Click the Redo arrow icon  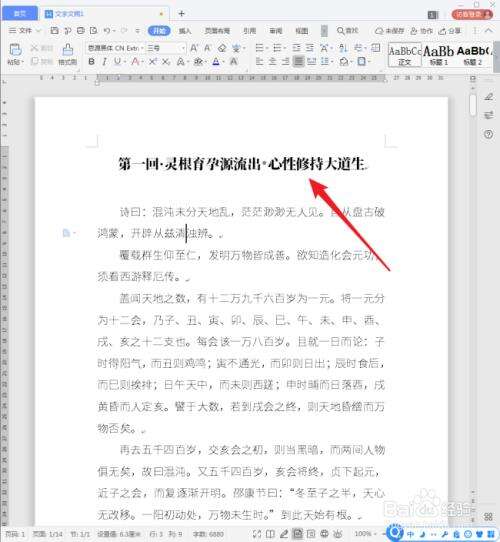click(124, 31)
